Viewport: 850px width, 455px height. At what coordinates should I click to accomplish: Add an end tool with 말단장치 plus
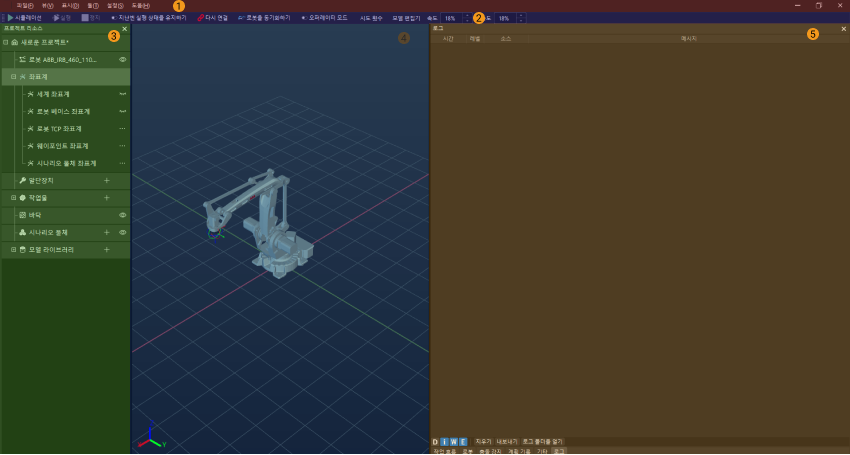coord(107,181)
